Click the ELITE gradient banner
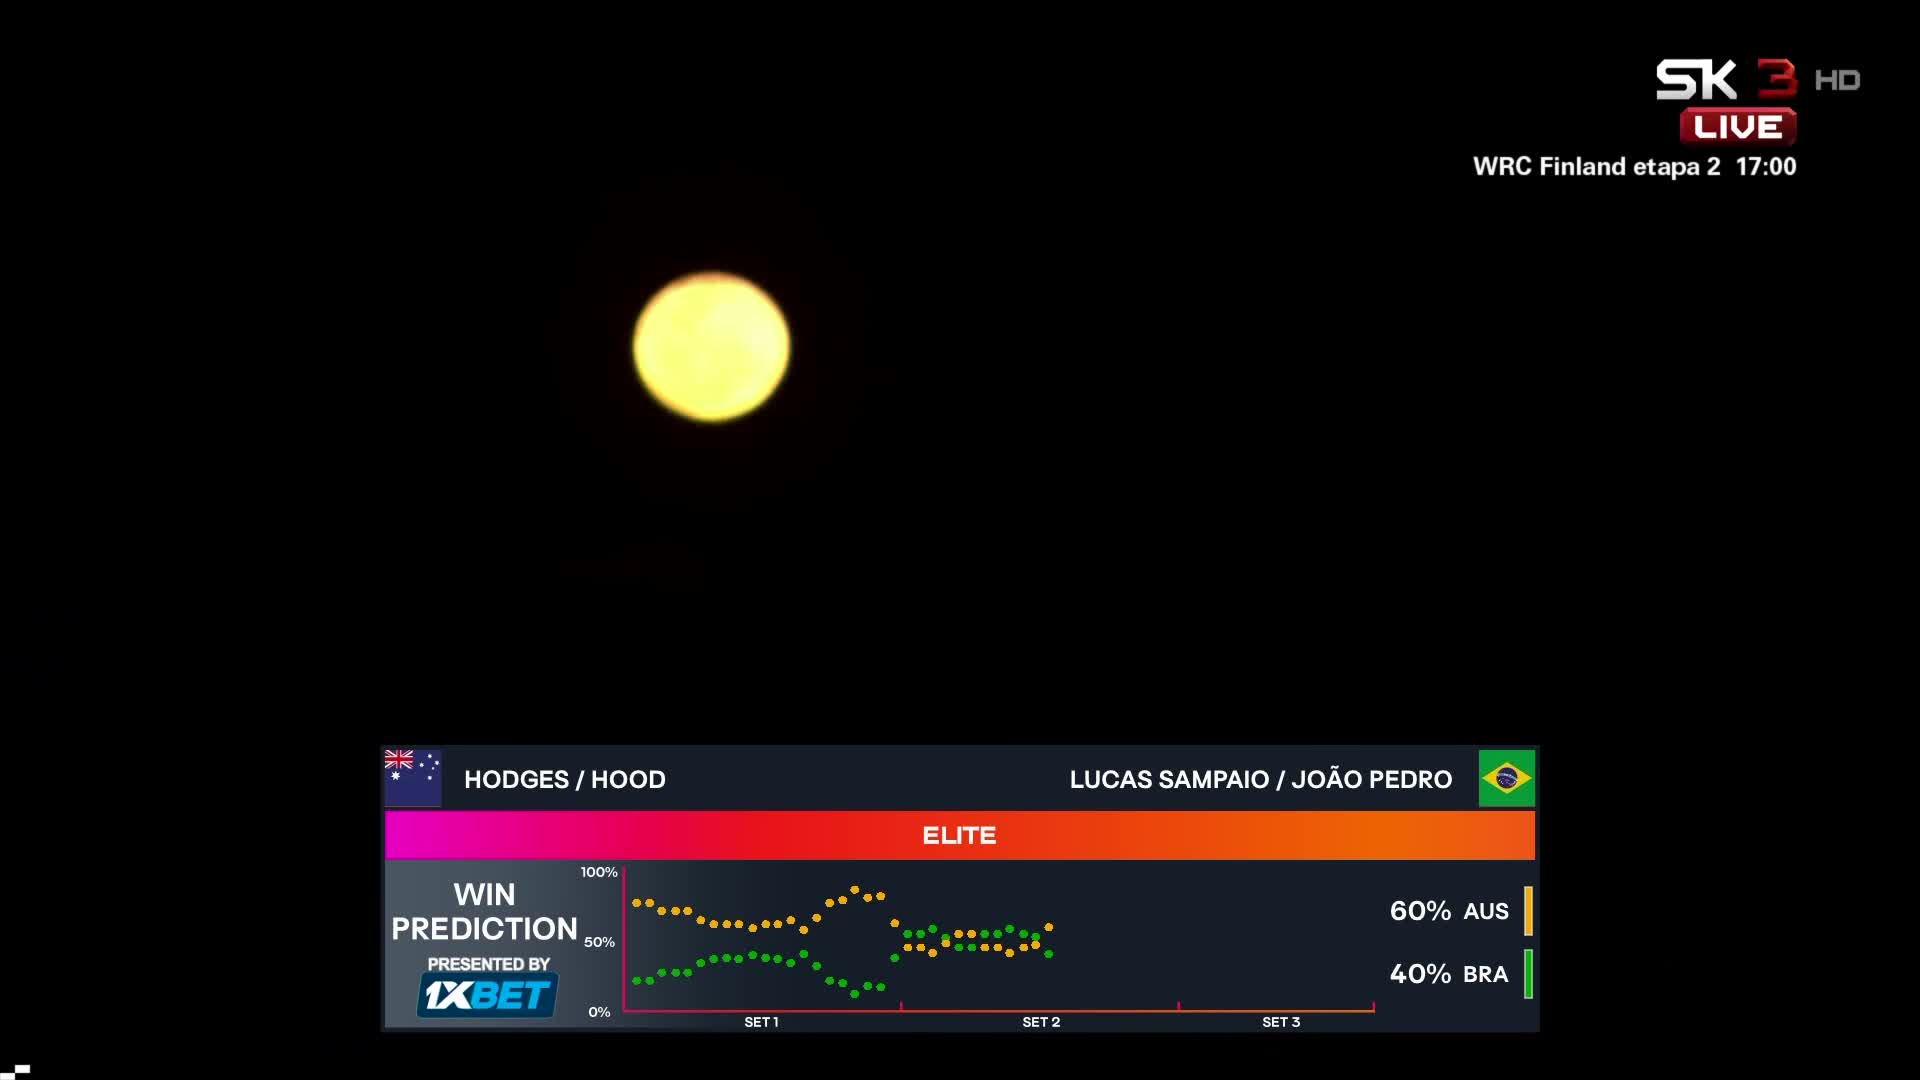This screenshot has height=1080, width=1920. point(960,835)
